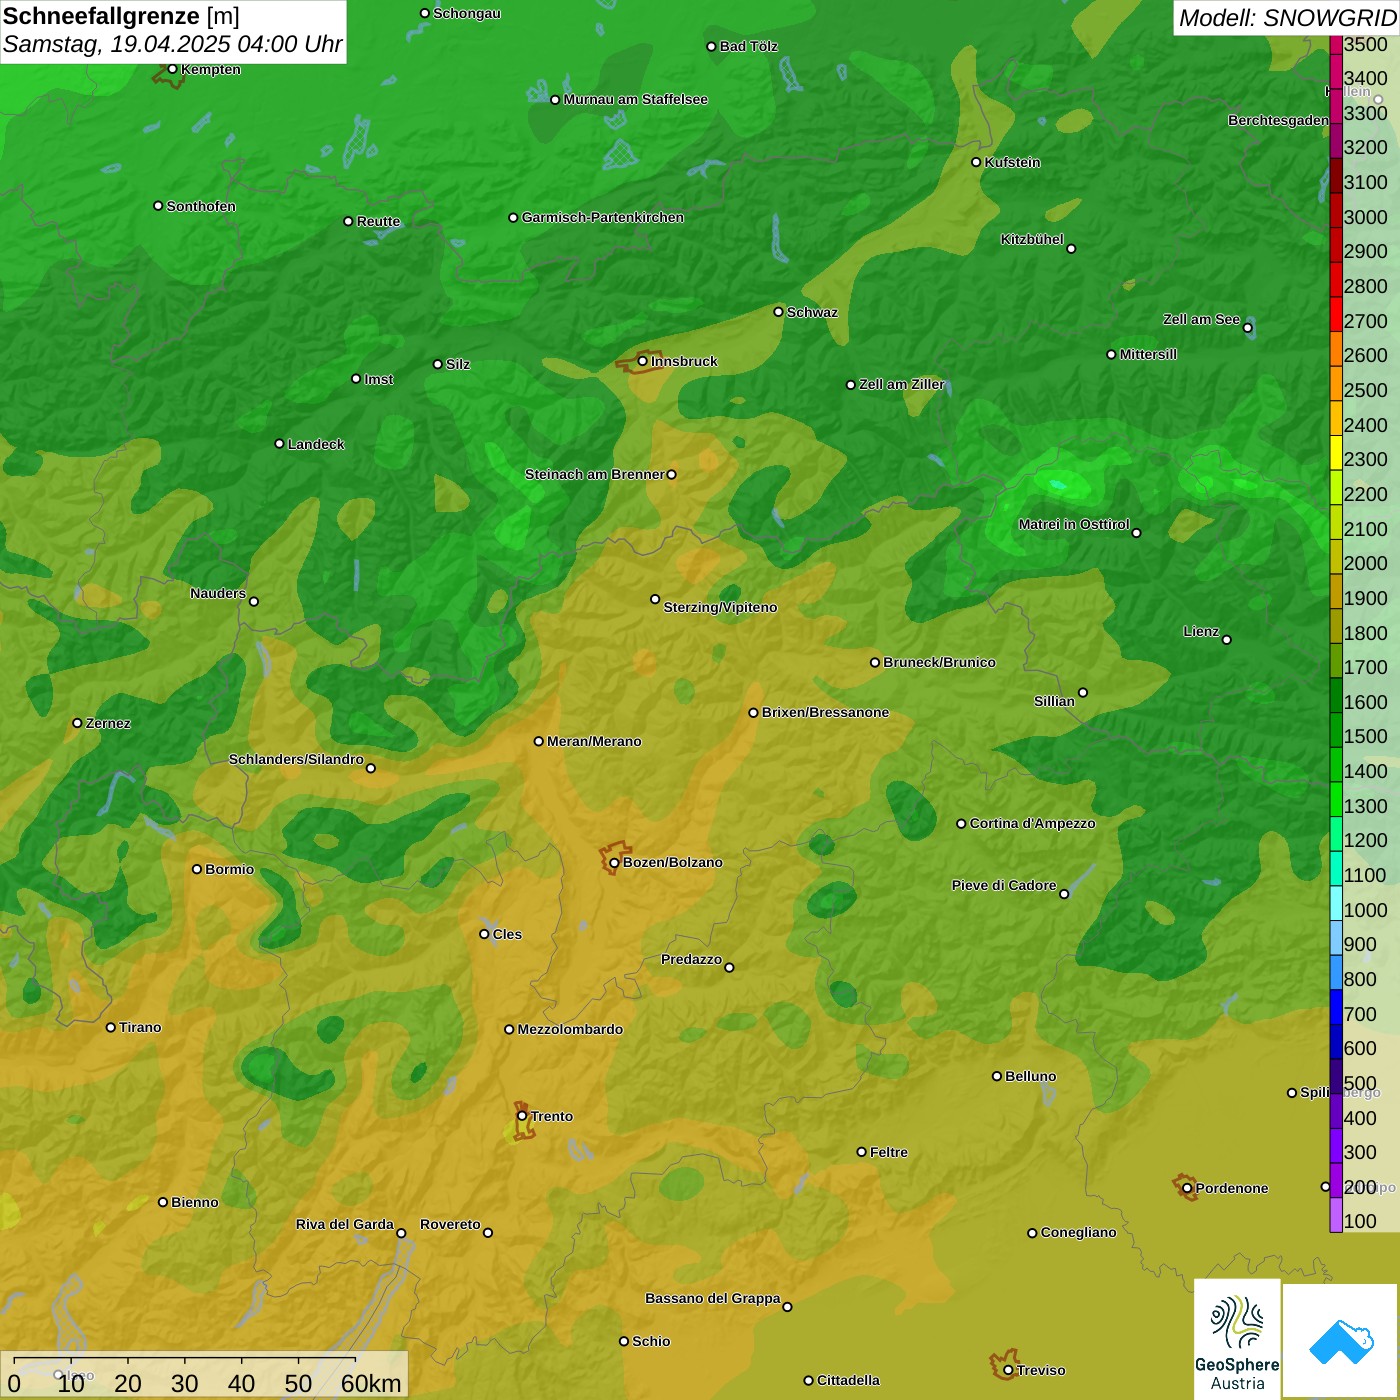
Task: Click the 'Rovereto' label
Action: (x=450, y=1224)
